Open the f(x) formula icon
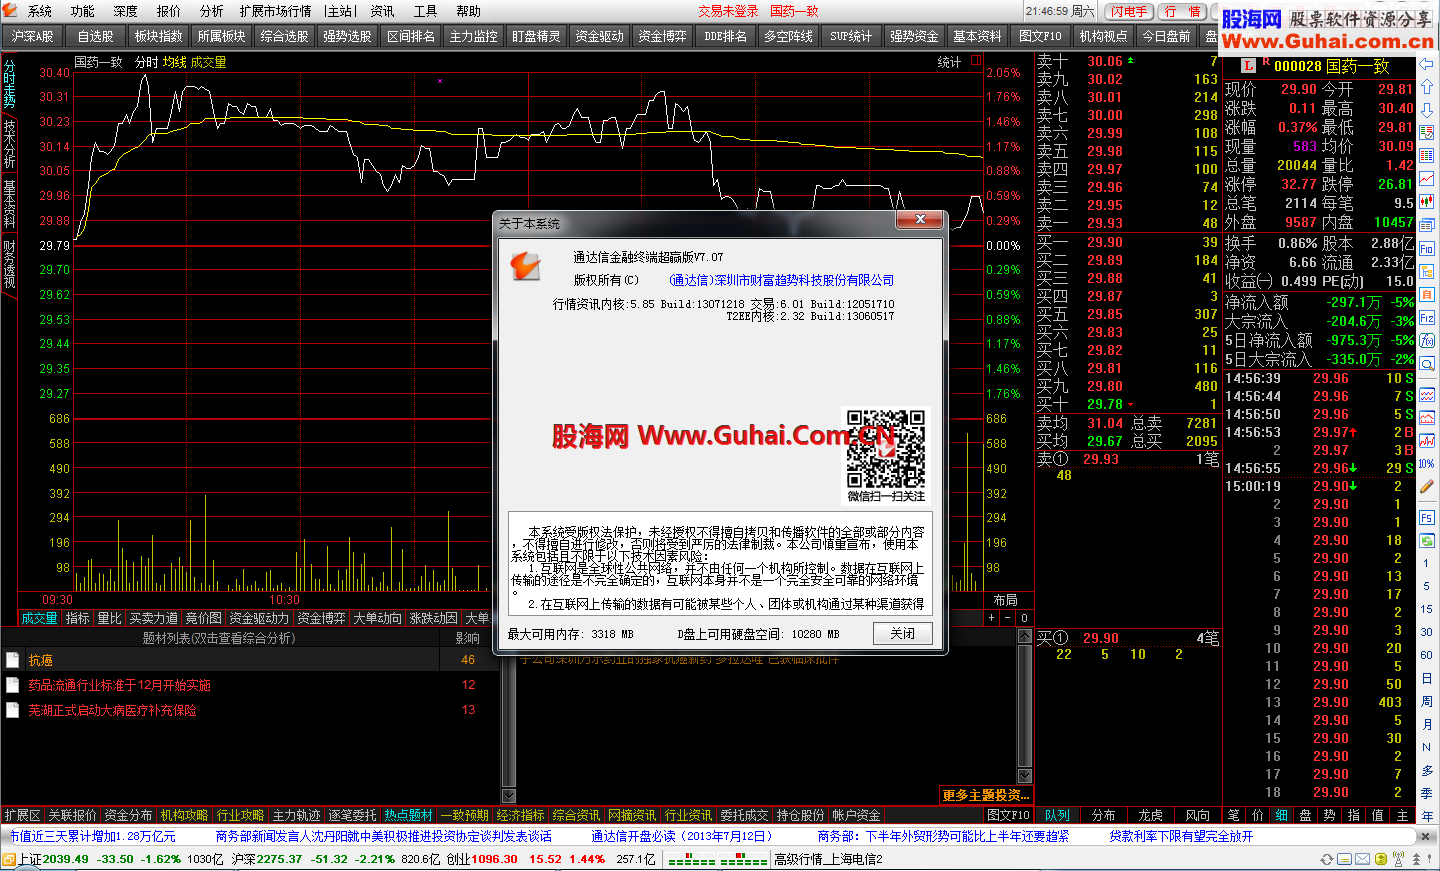1440x871 pixels. tap(1427, 339)
